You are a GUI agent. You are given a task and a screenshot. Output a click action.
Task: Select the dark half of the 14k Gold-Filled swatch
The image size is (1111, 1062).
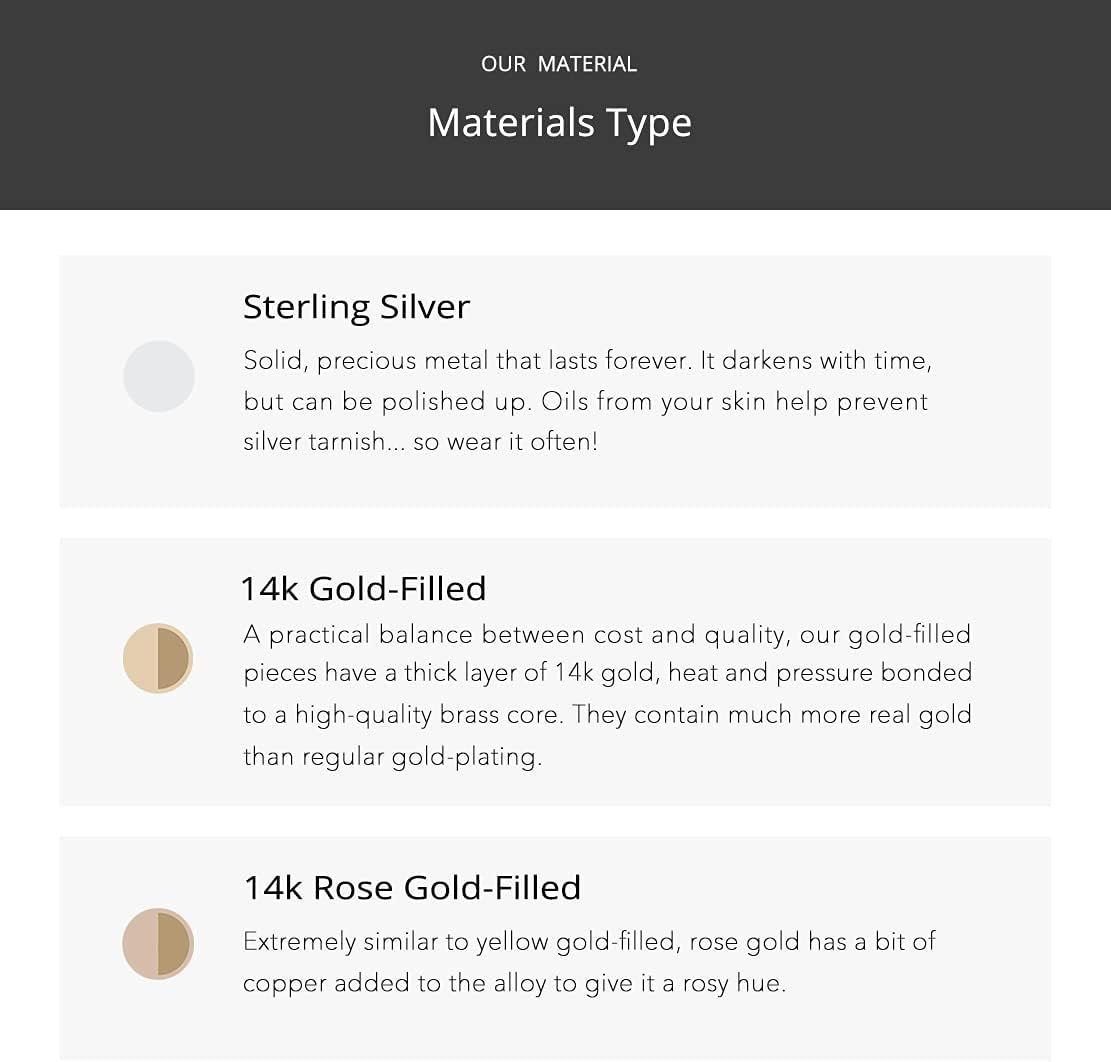coord(173,658)
